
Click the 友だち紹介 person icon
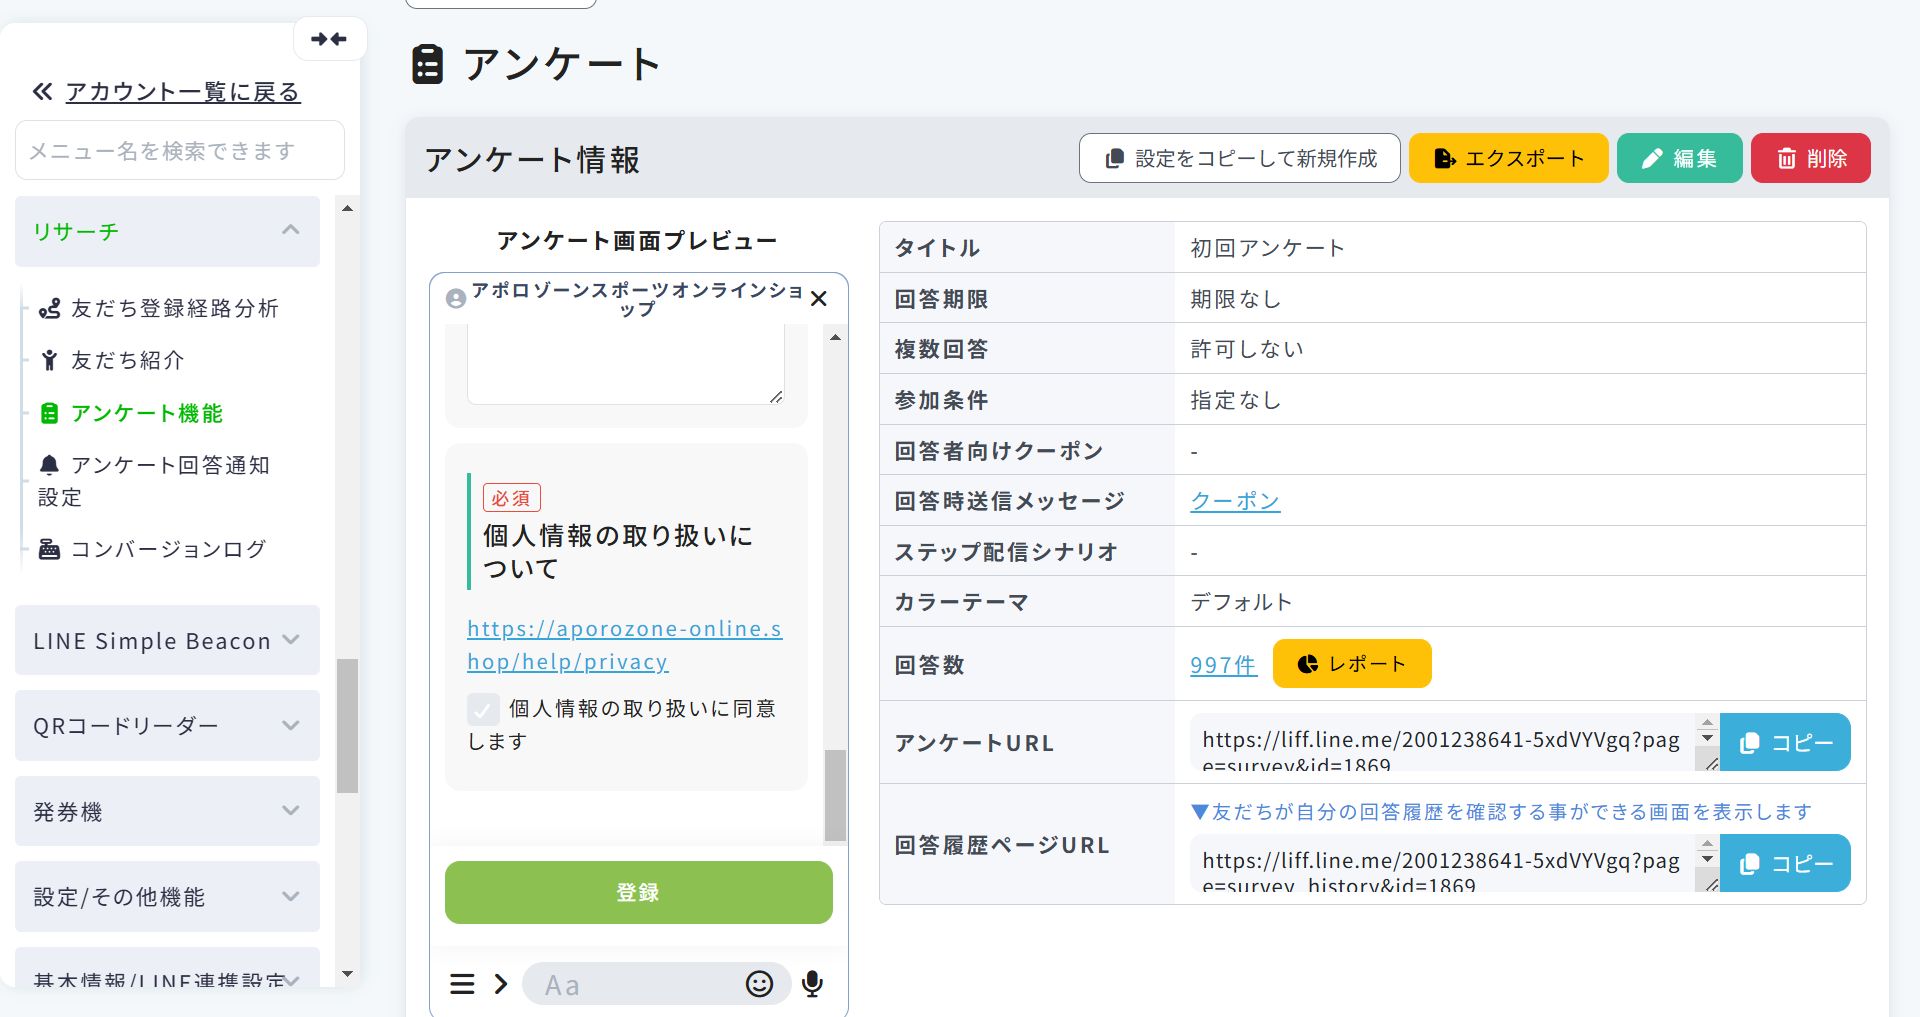click(x=49, y=361)
